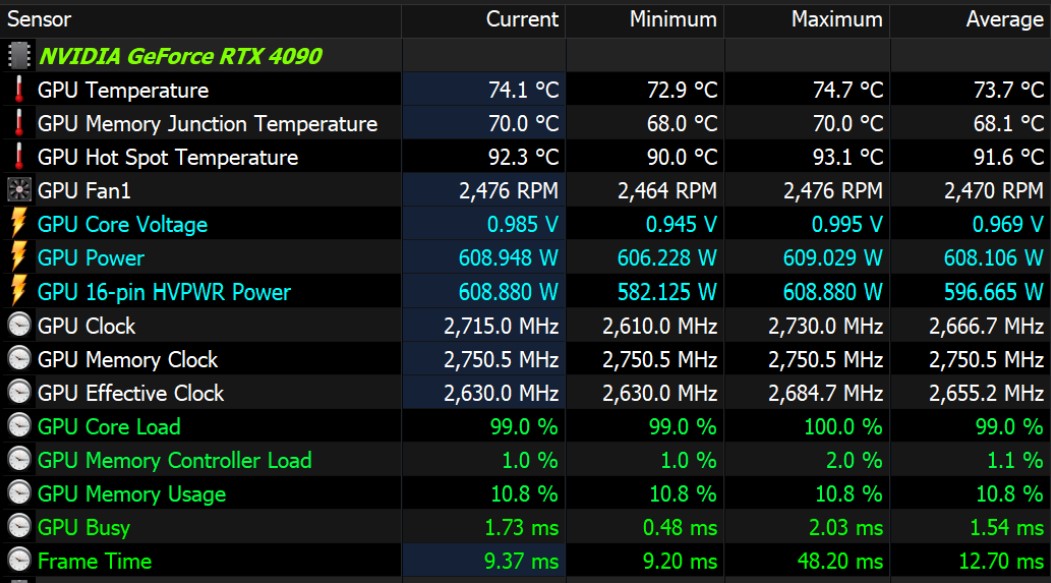Viewport: 1051px width, 583px height.
Task: Click current core voltage 0.985 V
Action: tap(523, 224)
